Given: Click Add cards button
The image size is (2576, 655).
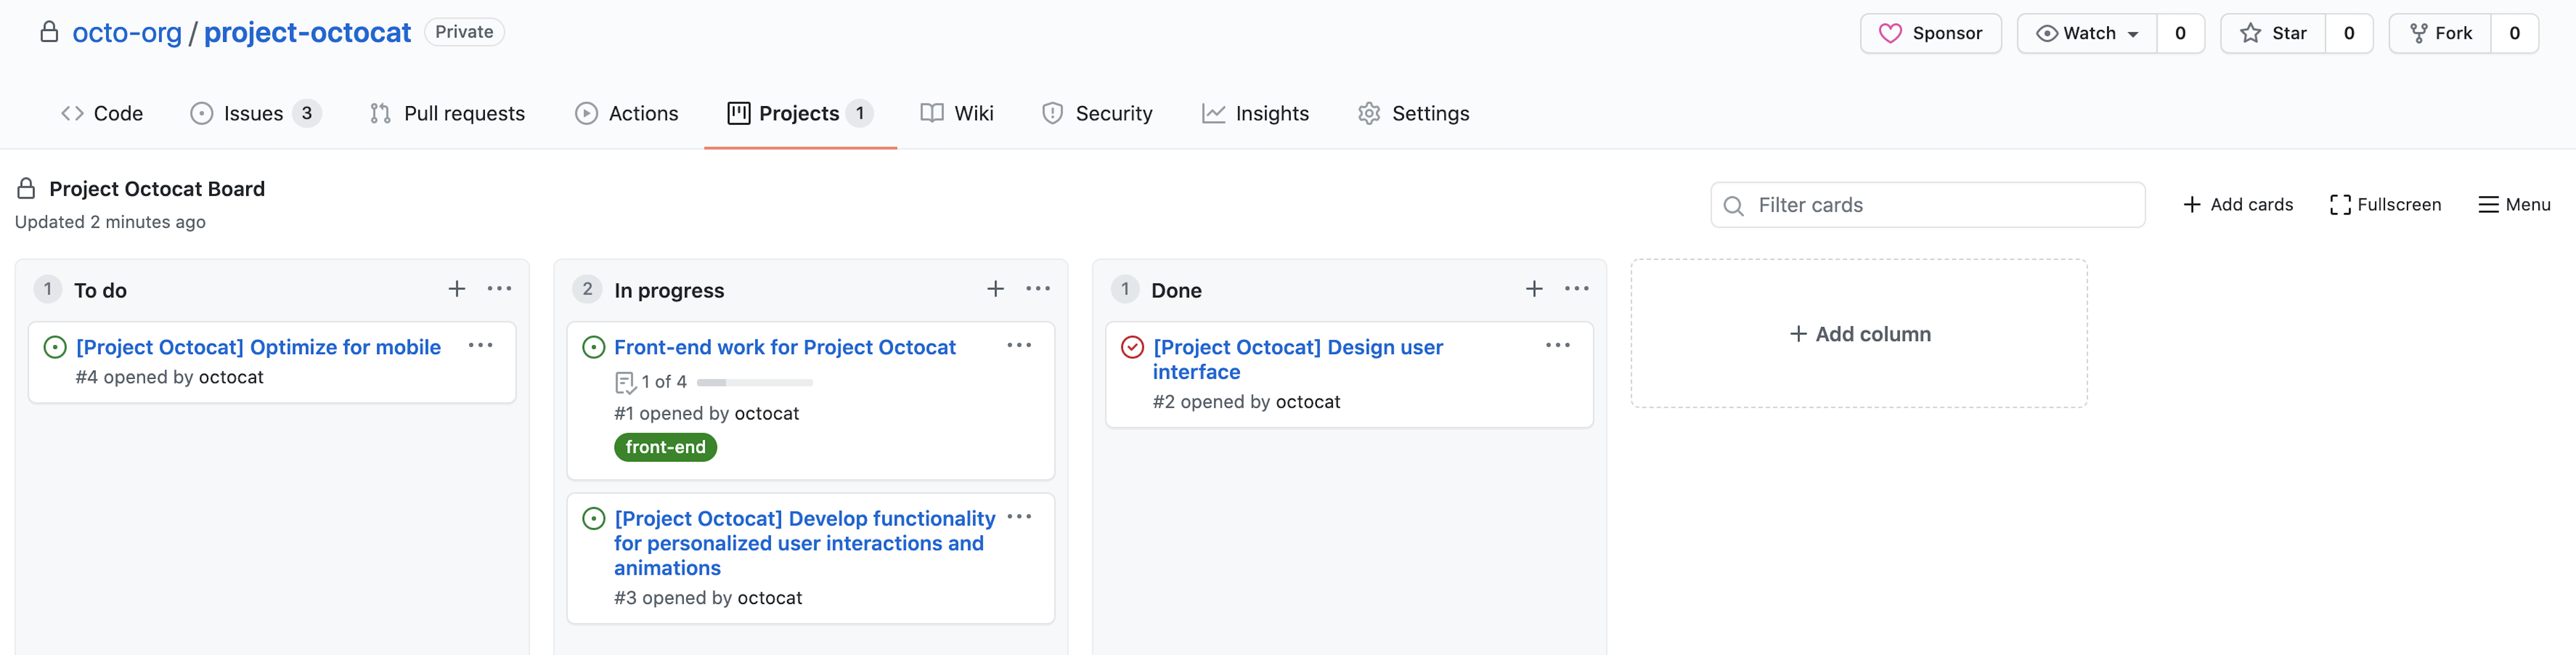Looking at the screenshot, I should pos(2238,204).
